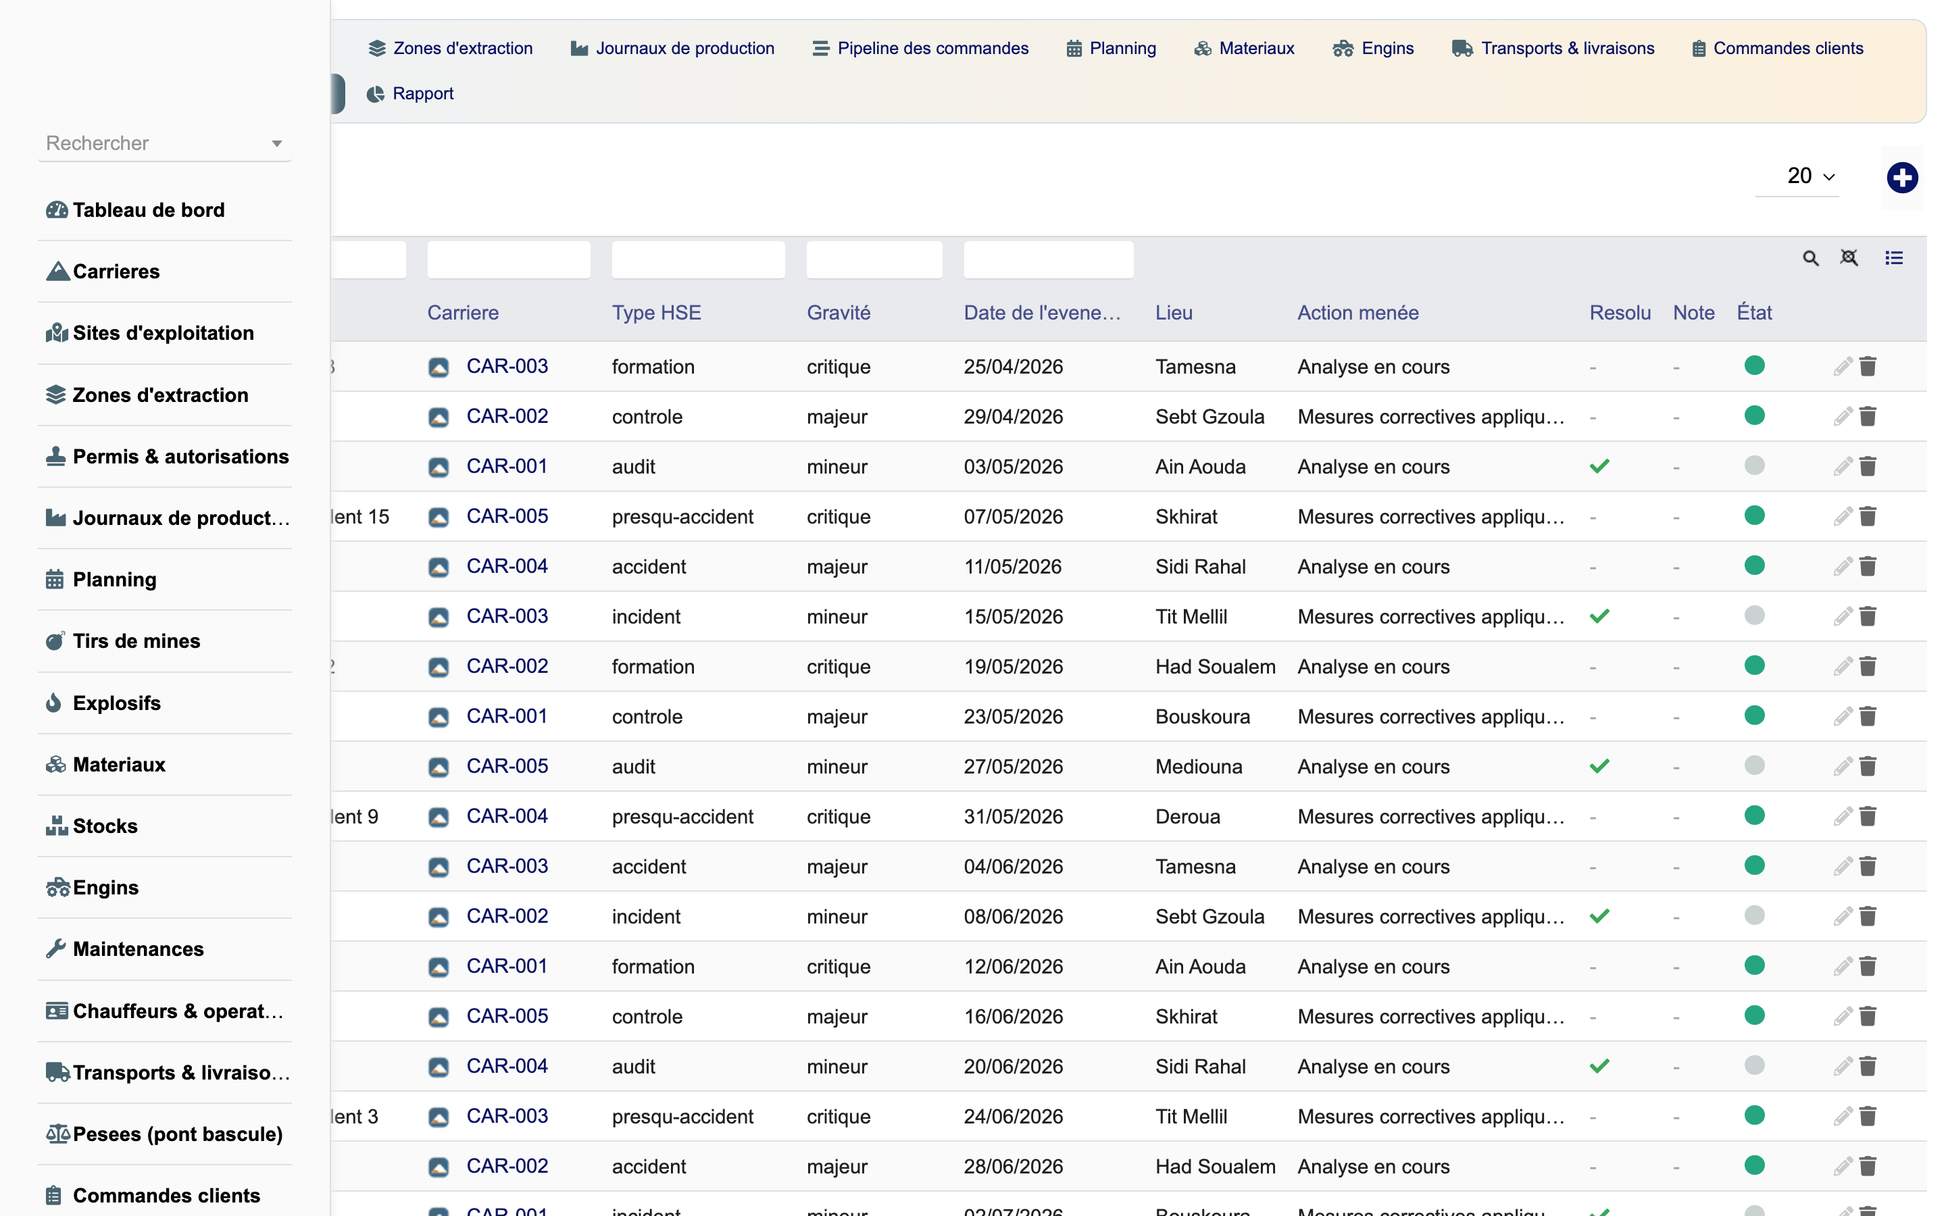Edit the Skhirat 16/06/2026 row
Viewport: 1946px width, 1216px height.
[x=1842, y=1016]
